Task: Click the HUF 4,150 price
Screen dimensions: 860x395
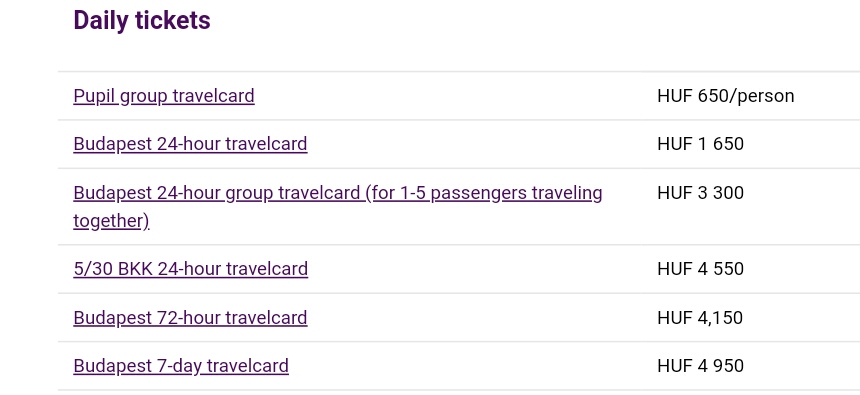Action: tap(700, 318)
